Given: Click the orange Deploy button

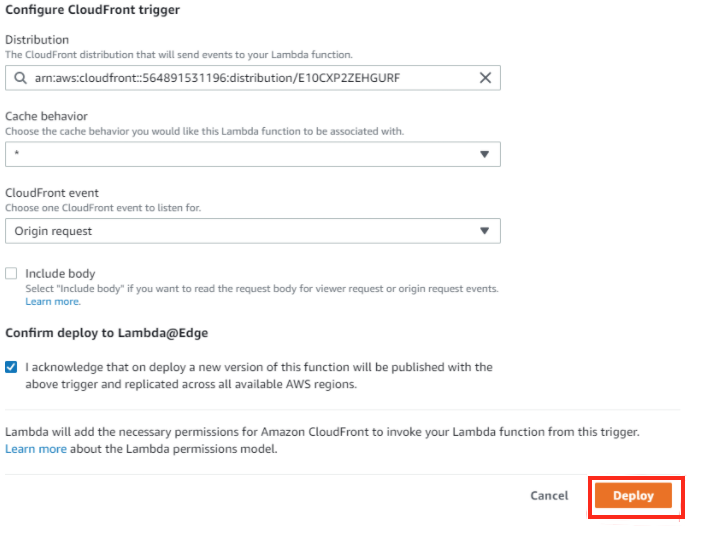Looking at the screenshot, I should pos(633,496).
